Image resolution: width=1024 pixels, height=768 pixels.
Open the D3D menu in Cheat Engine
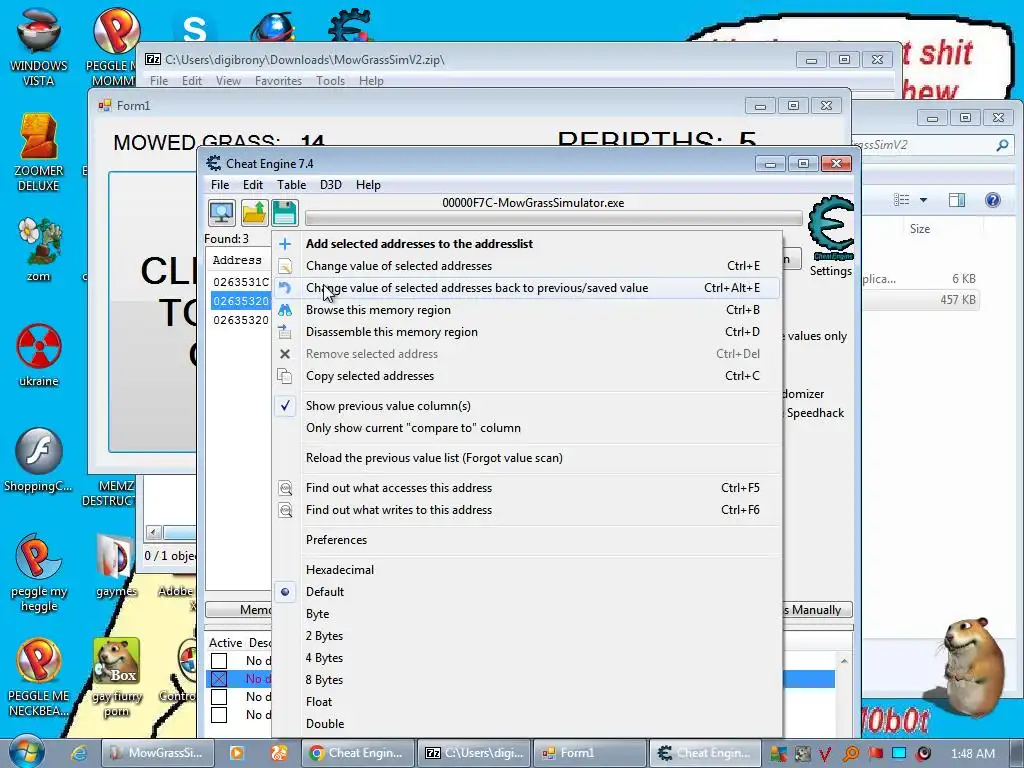[x=330, y=185]
